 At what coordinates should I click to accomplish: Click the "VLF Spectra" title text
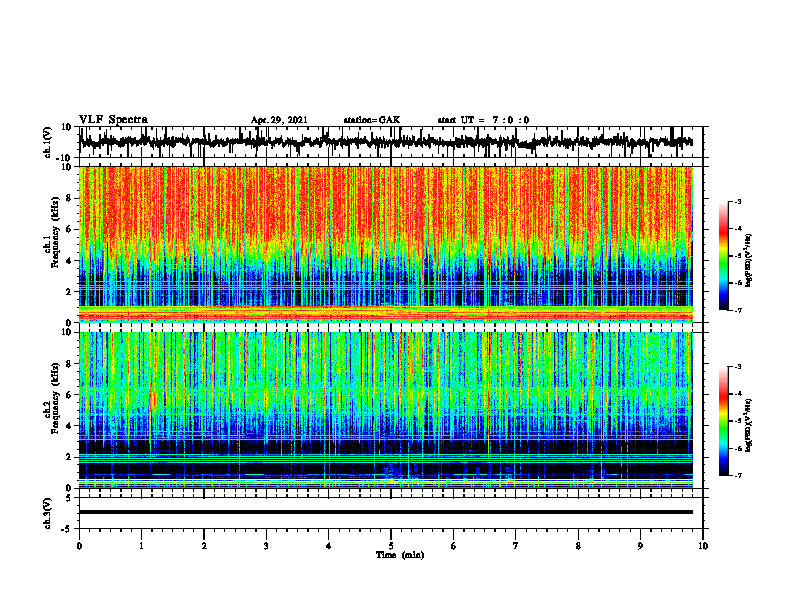[113, 120]
